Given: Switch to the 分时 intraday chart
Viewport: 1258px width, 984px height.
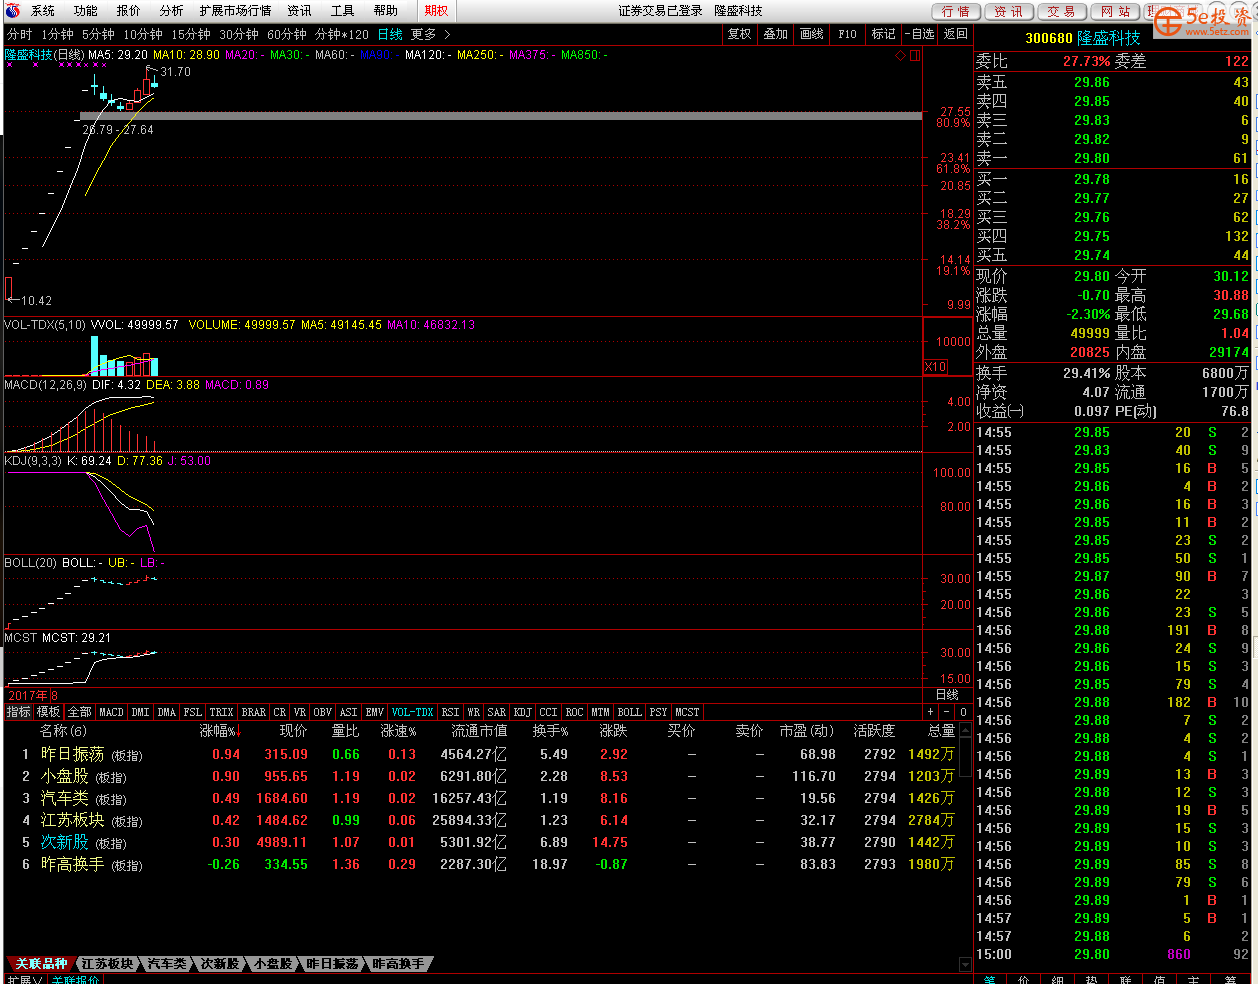Looking at the screenshot, I should point(20,34).
